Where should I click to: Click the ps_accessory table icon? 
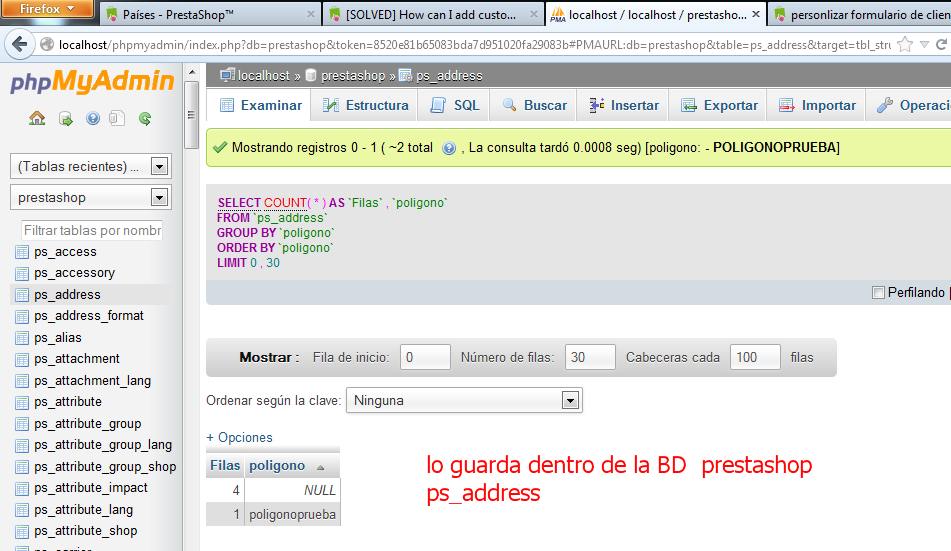coord(22,273)
